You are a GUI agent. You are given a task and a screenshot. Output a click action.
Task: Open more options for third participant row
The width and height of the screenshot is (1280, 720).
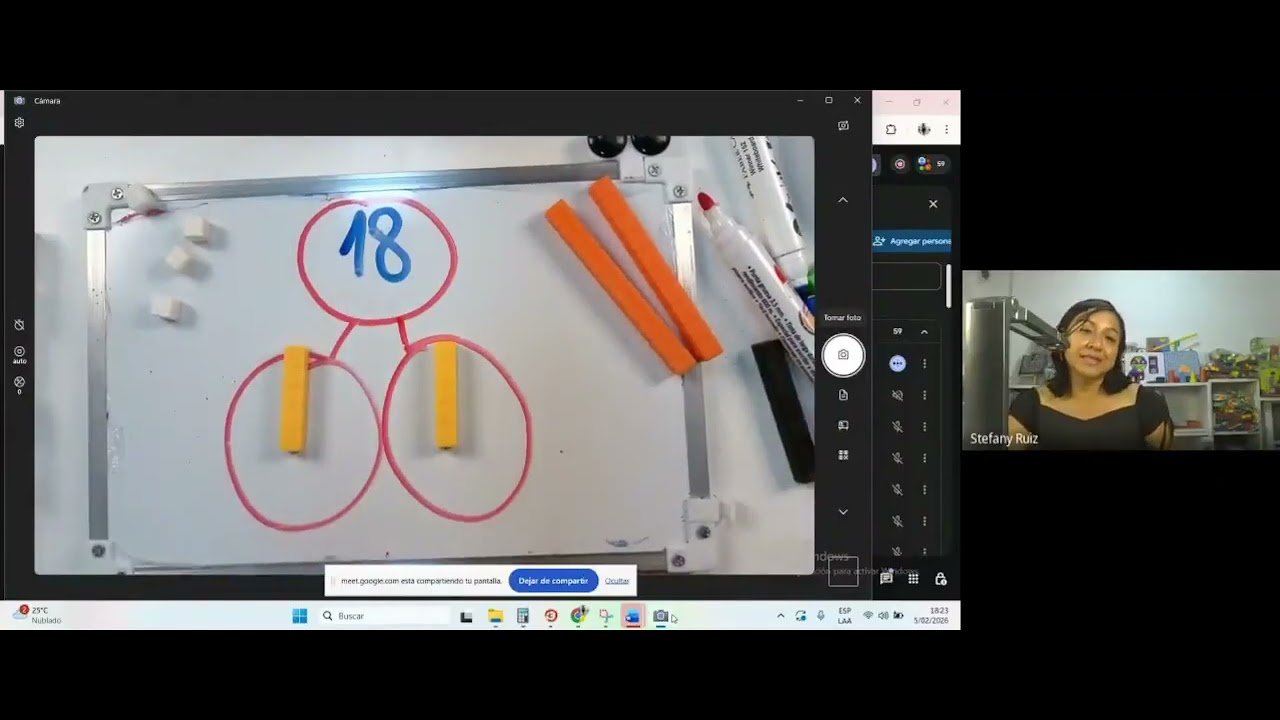924,427
